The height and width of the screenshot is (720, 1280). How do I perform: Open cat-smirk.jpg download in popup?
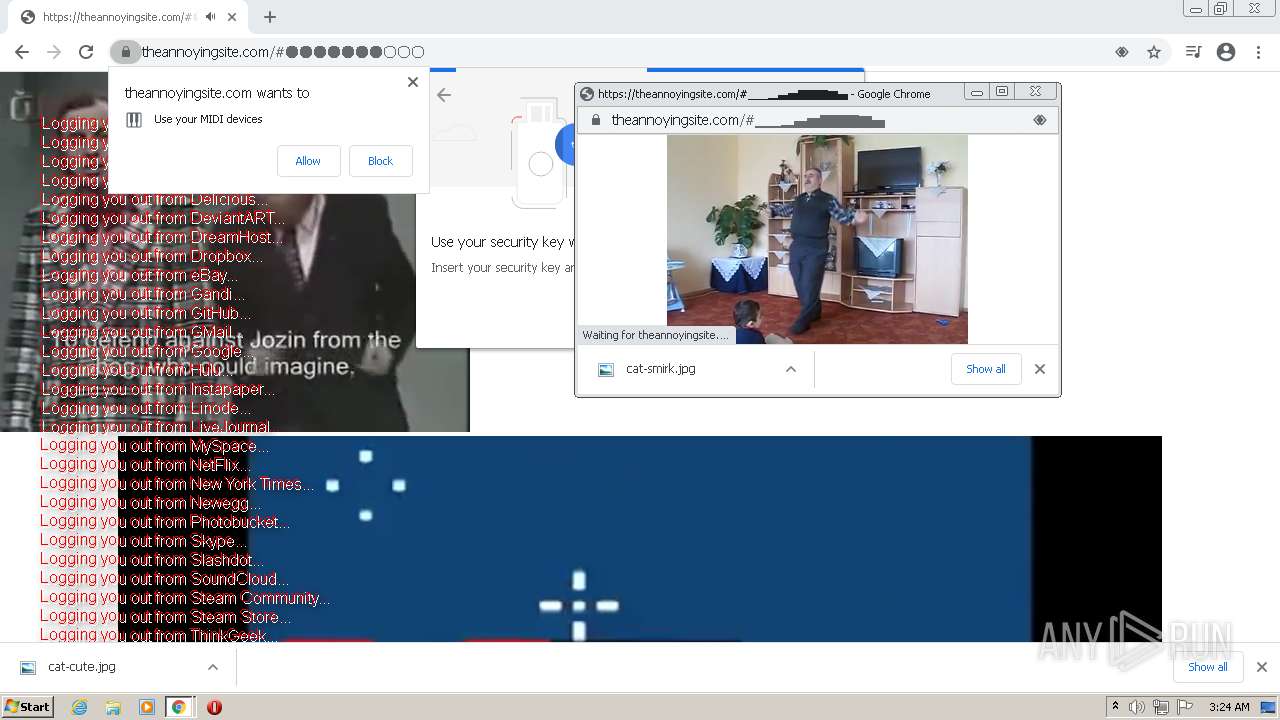[x=660, y=369]
